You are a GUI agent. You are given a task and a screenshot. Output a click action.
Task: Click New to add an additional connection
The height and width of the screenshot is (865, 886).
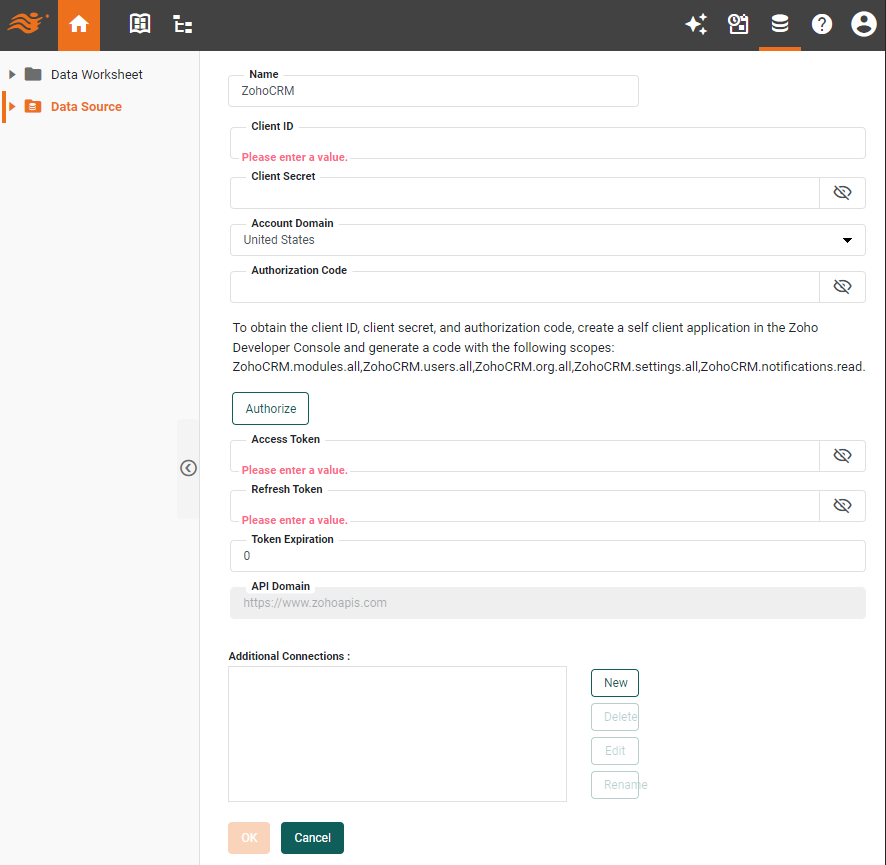pos(614,682)
